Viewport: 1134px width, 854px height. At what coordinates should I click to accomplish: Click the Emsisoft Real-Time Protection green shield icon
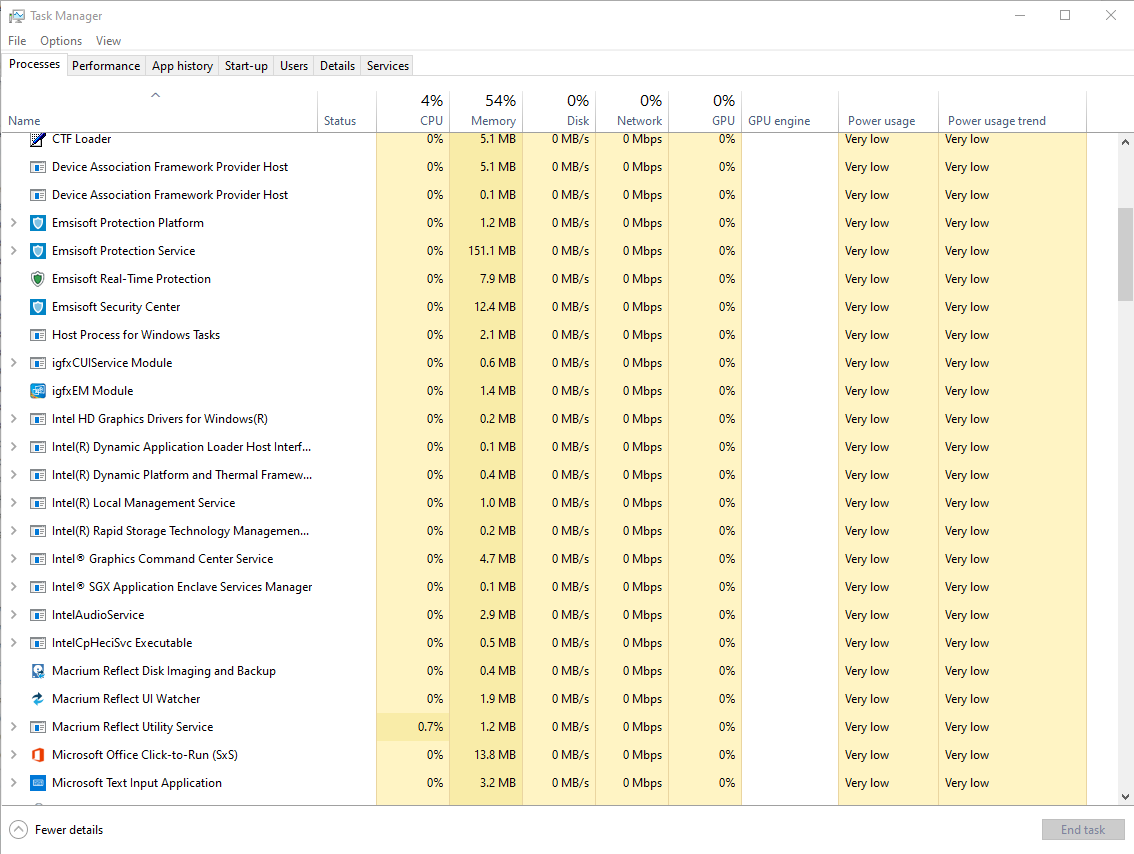[38, 279]
